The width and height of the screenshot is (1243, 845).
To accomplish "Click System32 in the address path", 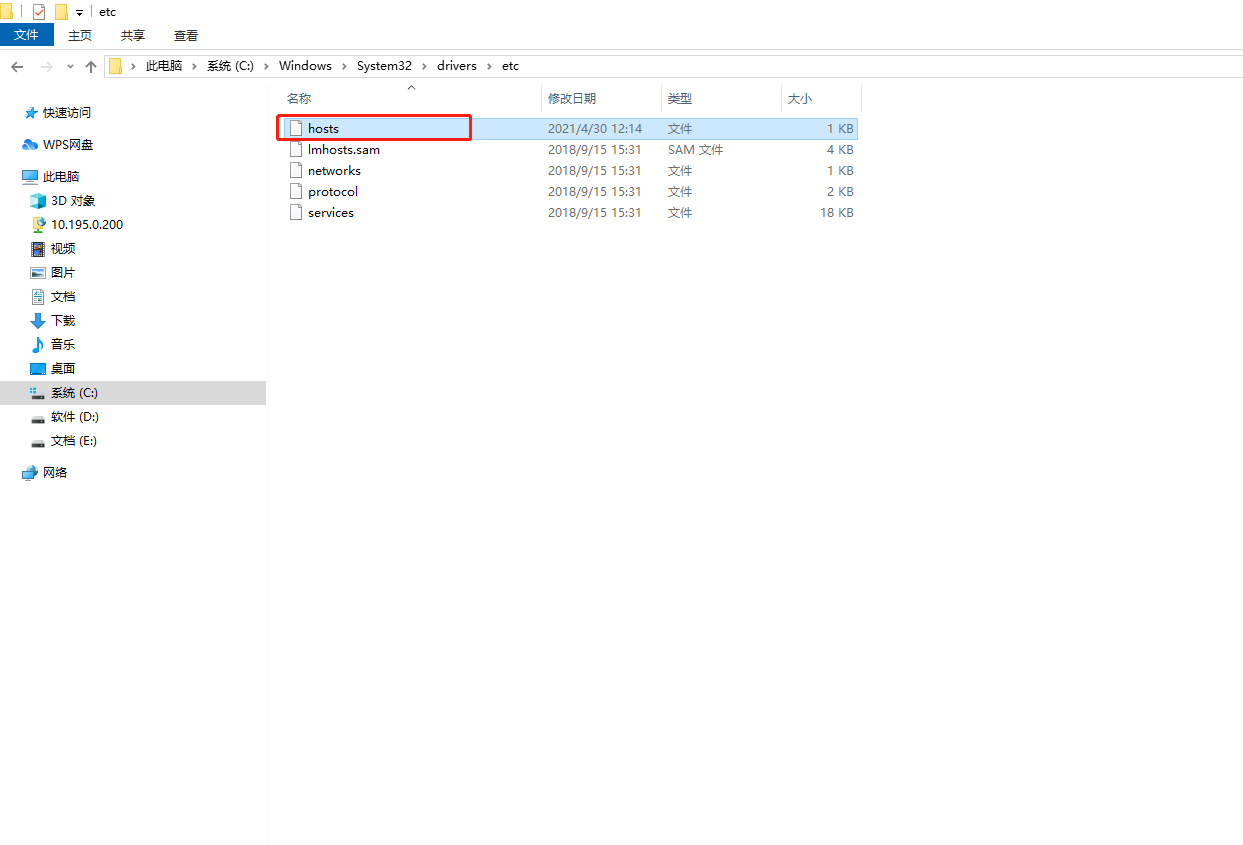I will pos(384,66).
